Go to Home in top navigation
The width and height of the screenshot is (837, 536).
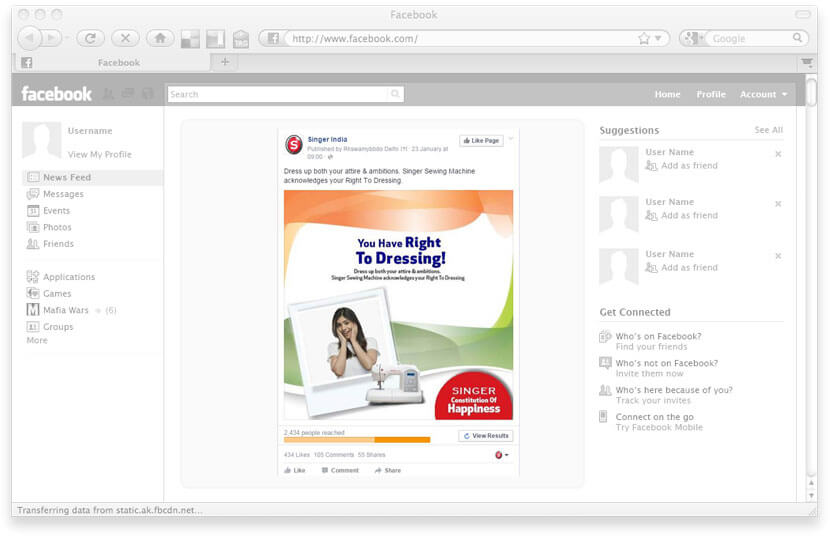[x=667, y=94]
